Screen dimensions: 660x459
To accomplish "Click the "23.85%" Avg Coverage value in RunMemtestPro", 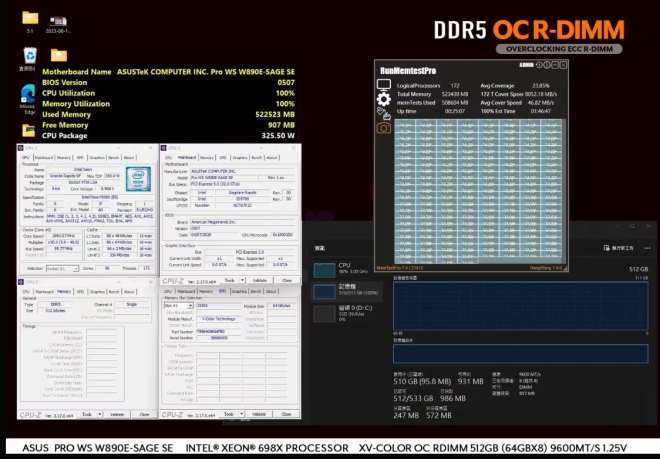I will pos(540,85).
